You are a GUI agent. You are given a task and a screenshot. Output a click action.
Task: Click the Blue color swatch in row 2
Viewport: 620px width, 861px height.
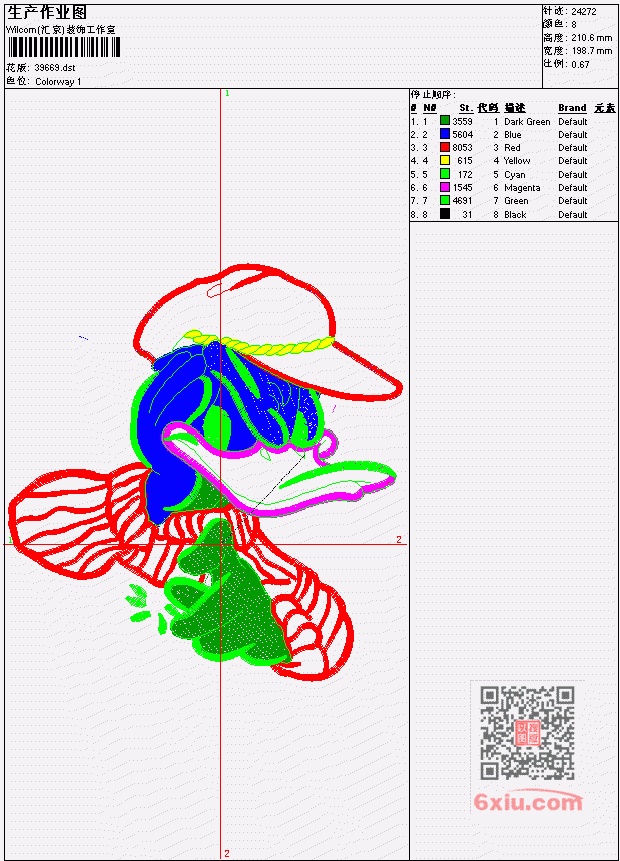[x=445, y=134]
